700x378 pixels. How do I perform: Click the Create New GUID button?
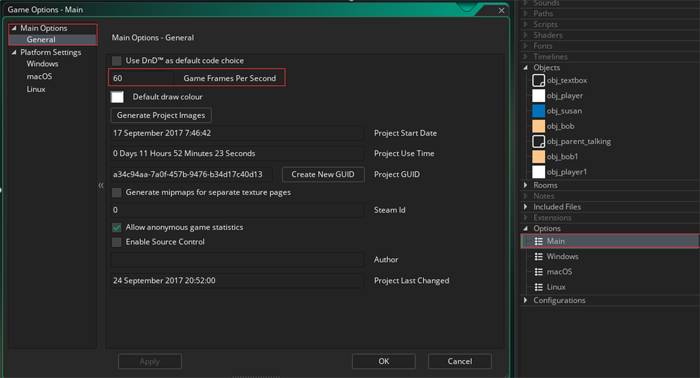[323, 174]
